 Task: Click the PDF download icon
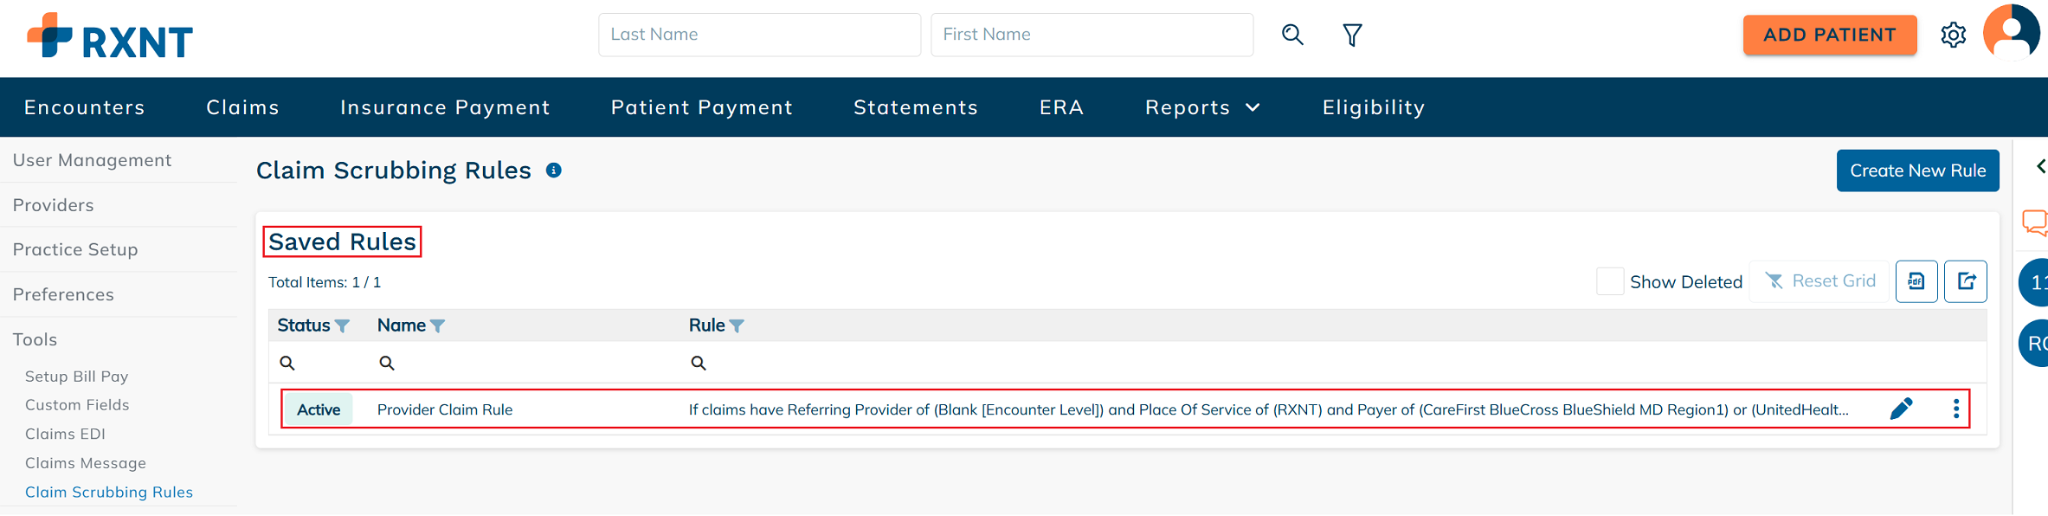1916,281
